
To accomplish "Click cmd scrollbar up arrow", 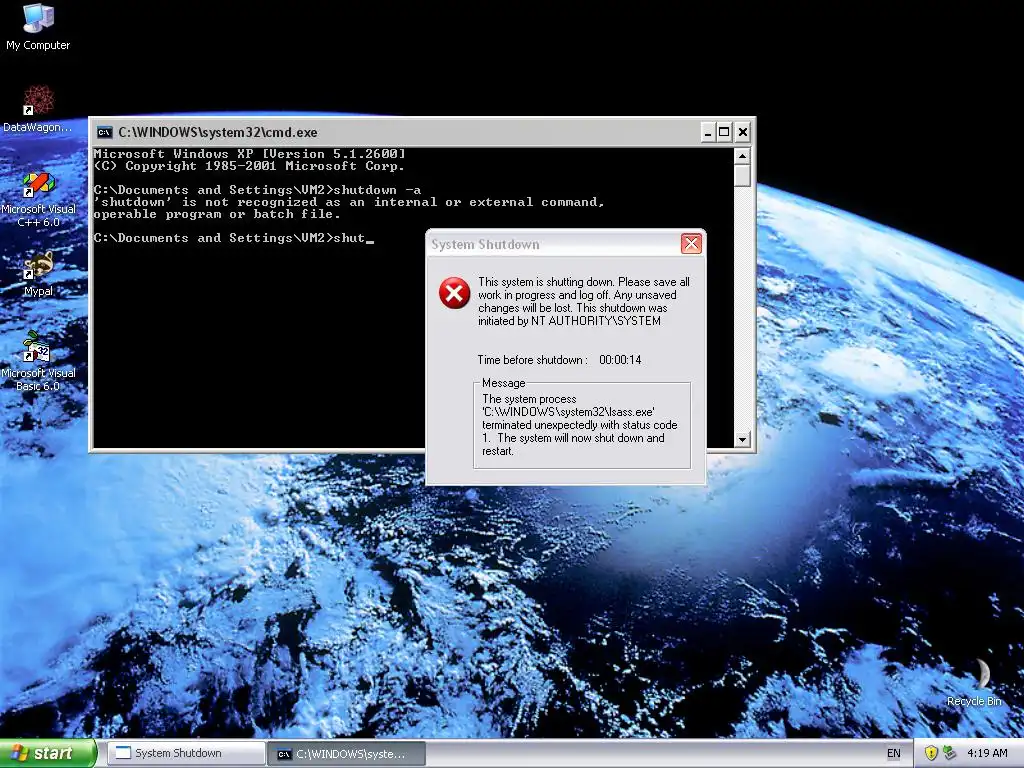I will point(742,156).
